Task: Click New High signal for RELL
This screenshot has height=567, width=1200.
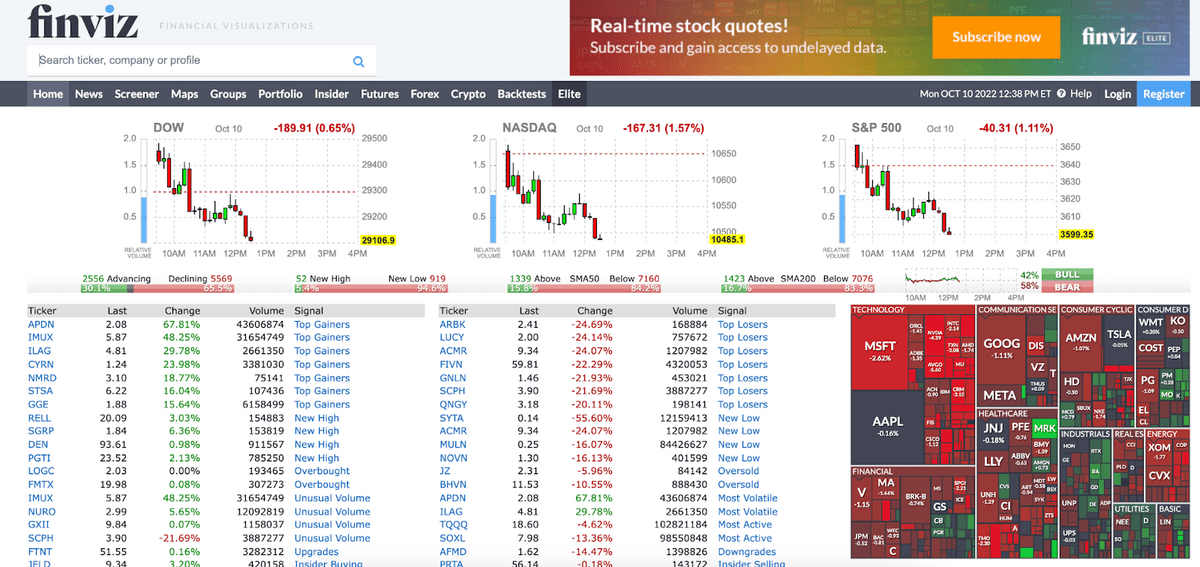Action: tap(317, 418)
